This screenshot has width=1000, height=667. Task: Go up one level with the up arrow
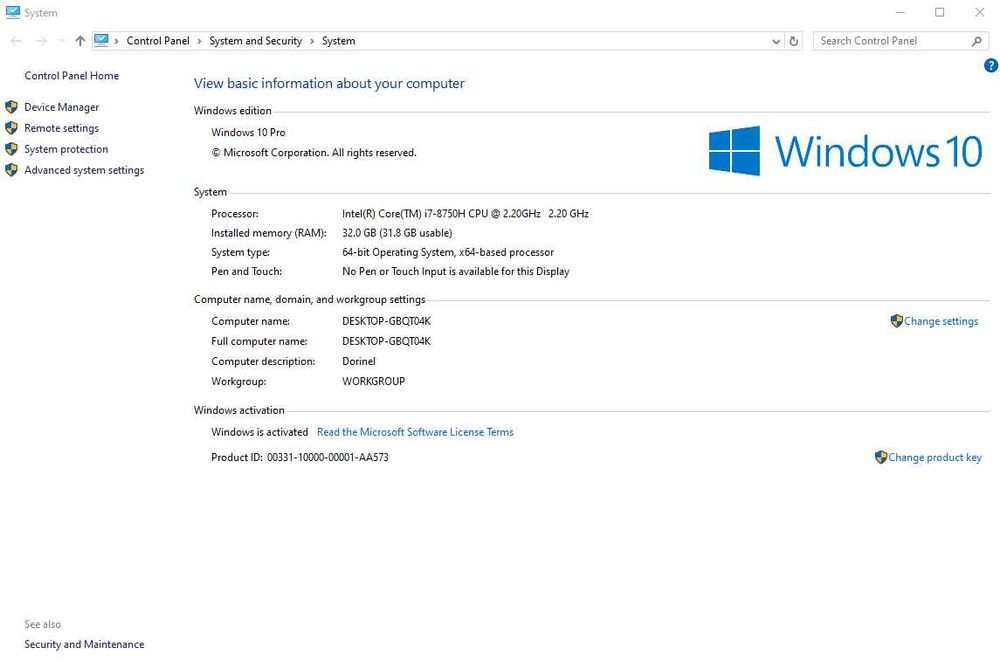pyautogui.click(x=80, y=41)
